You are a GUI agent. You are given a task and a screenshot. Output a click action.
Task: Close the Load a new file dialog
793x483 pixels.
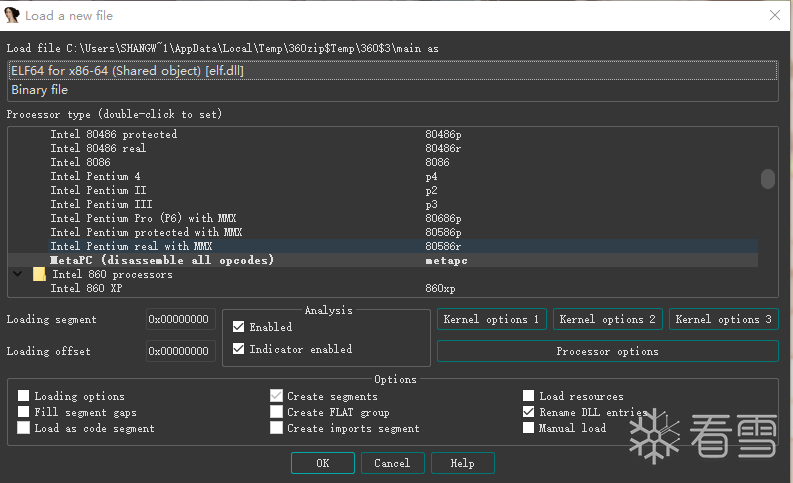[775, 15]
